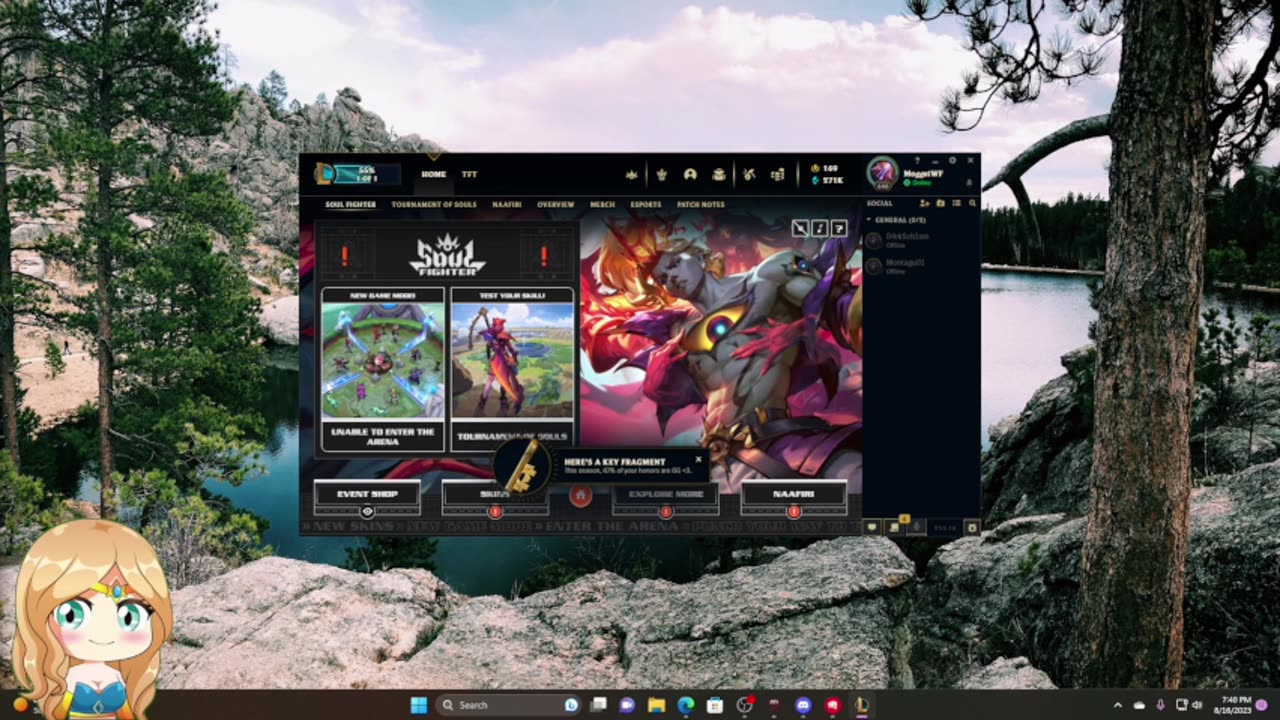Image resolution: width=1280 pixels, height=720 pixels.
Task: Switch to the TFT tab
Action: 469,174
